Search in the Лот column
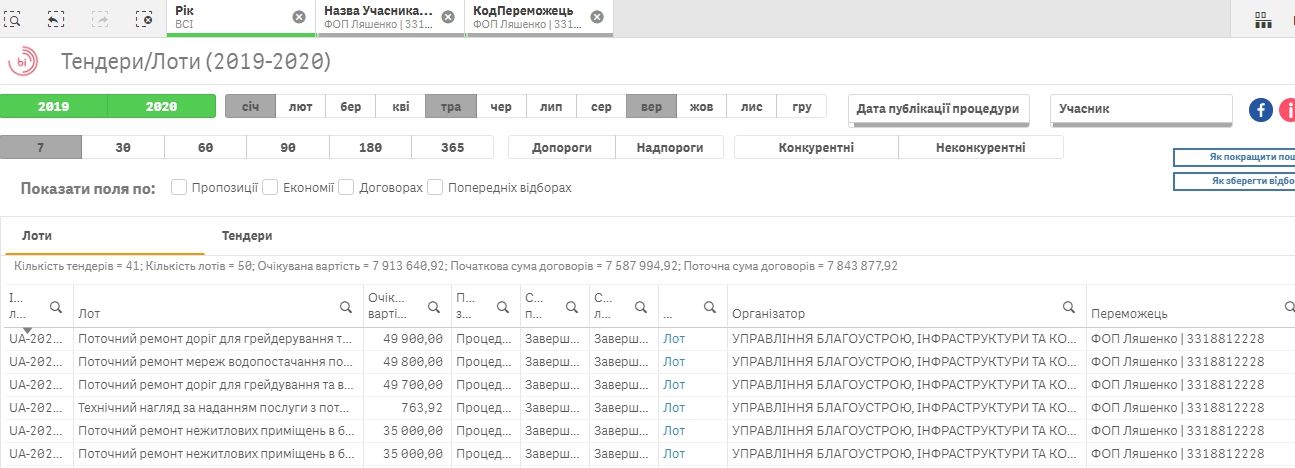This screenshot has height=468, width=1295. pyautogui.click(x=345, y=307)
